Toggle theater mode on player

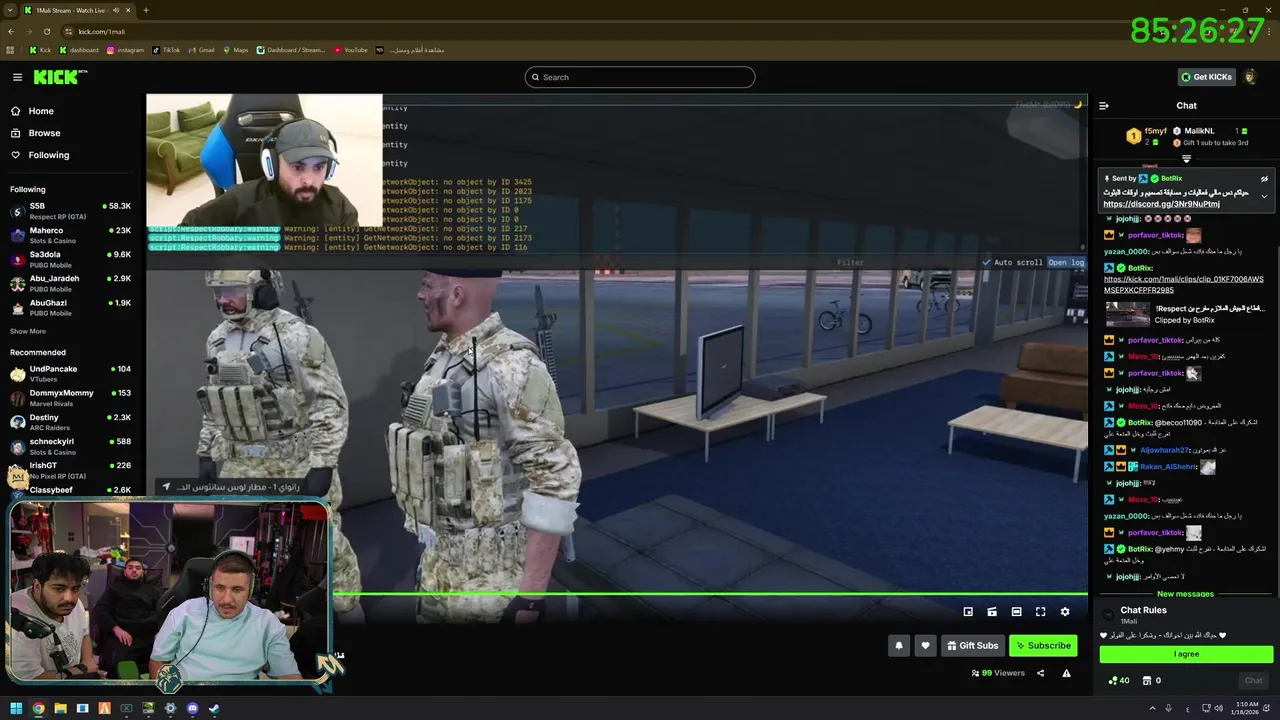pos(1016,612)
